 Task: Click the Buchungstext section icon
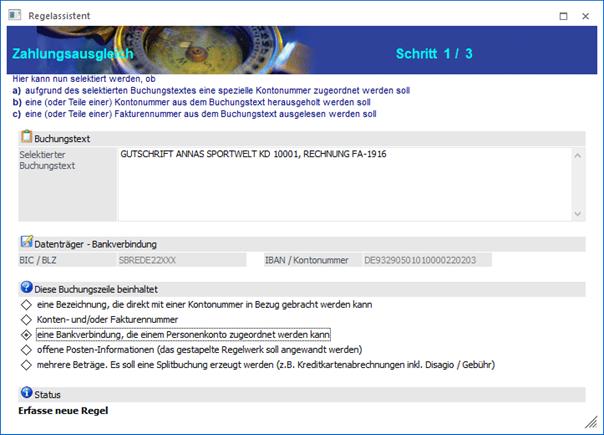[26, 136]
